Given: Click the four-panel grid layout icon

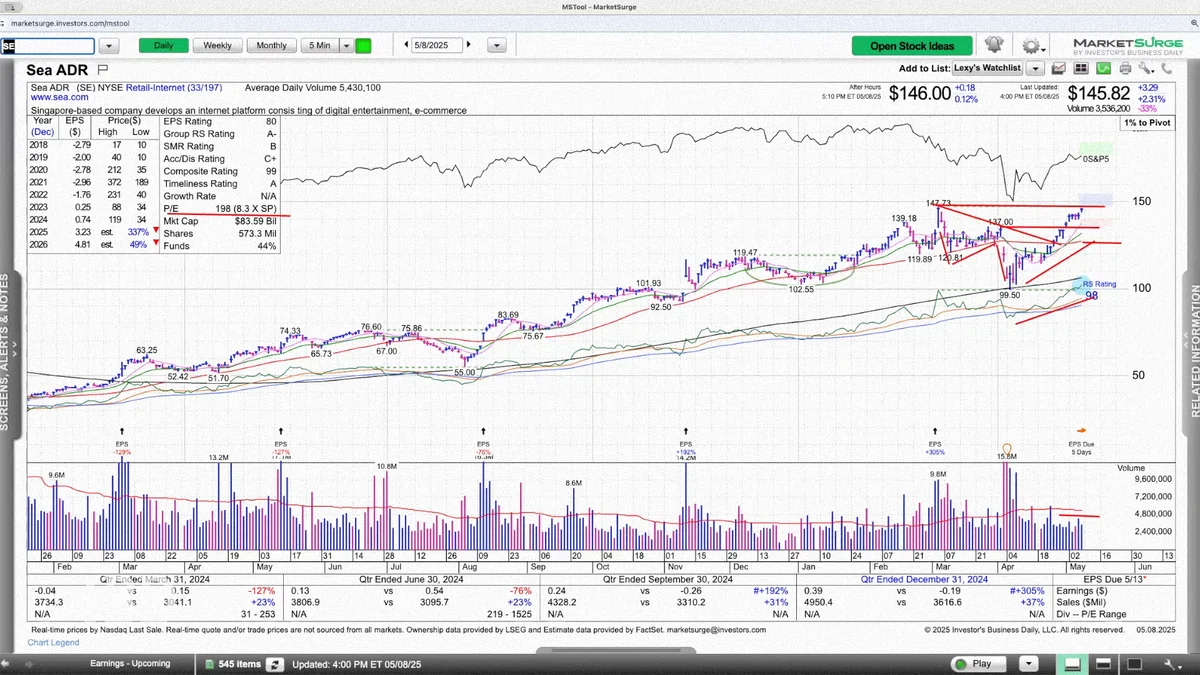Looking at the screenshot, I should click(1081, 68).
